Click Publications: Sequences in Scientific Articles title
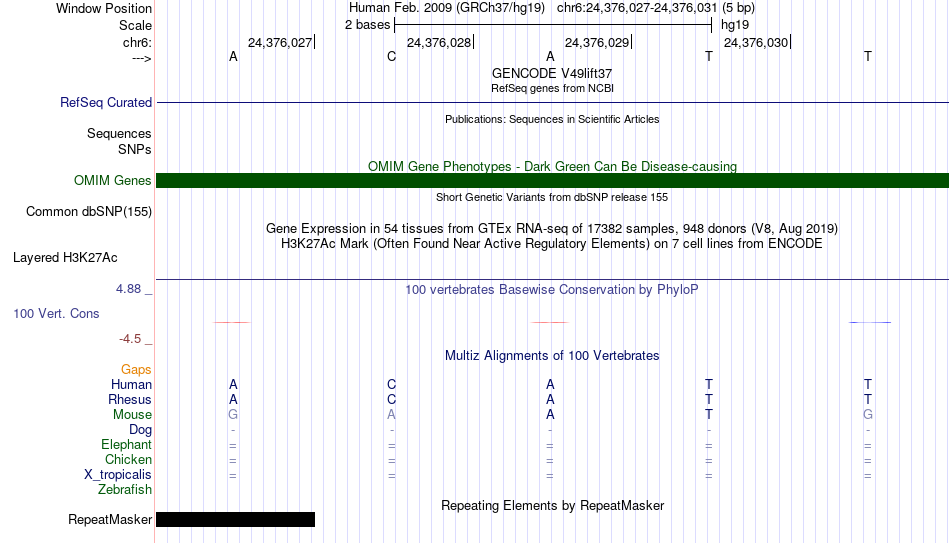 (552, 119)
